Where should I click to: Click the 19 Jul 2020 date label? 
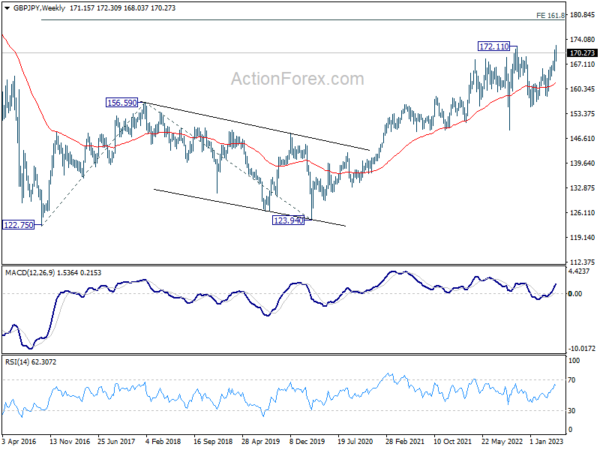(355, 441)
